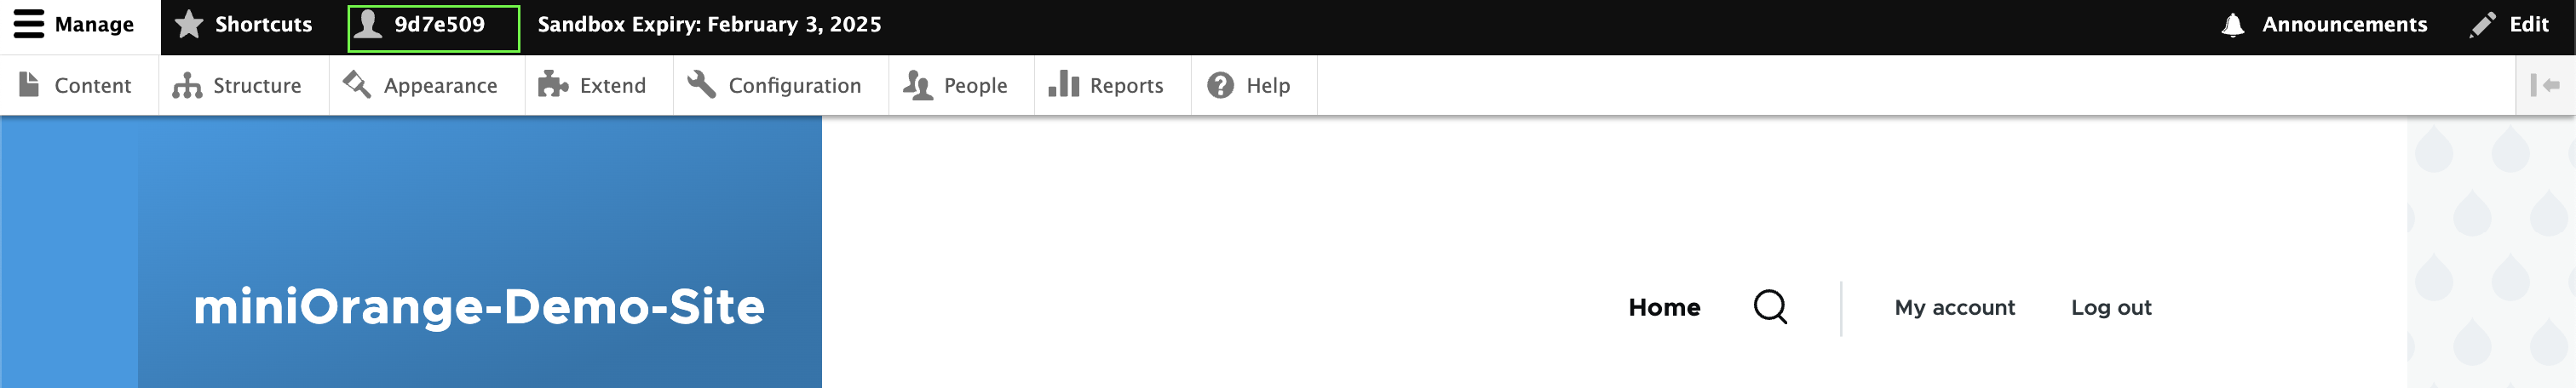Click the Shortcuts star icon
The width and height of the screenshot is (2576, 388).
click(189, 25)
